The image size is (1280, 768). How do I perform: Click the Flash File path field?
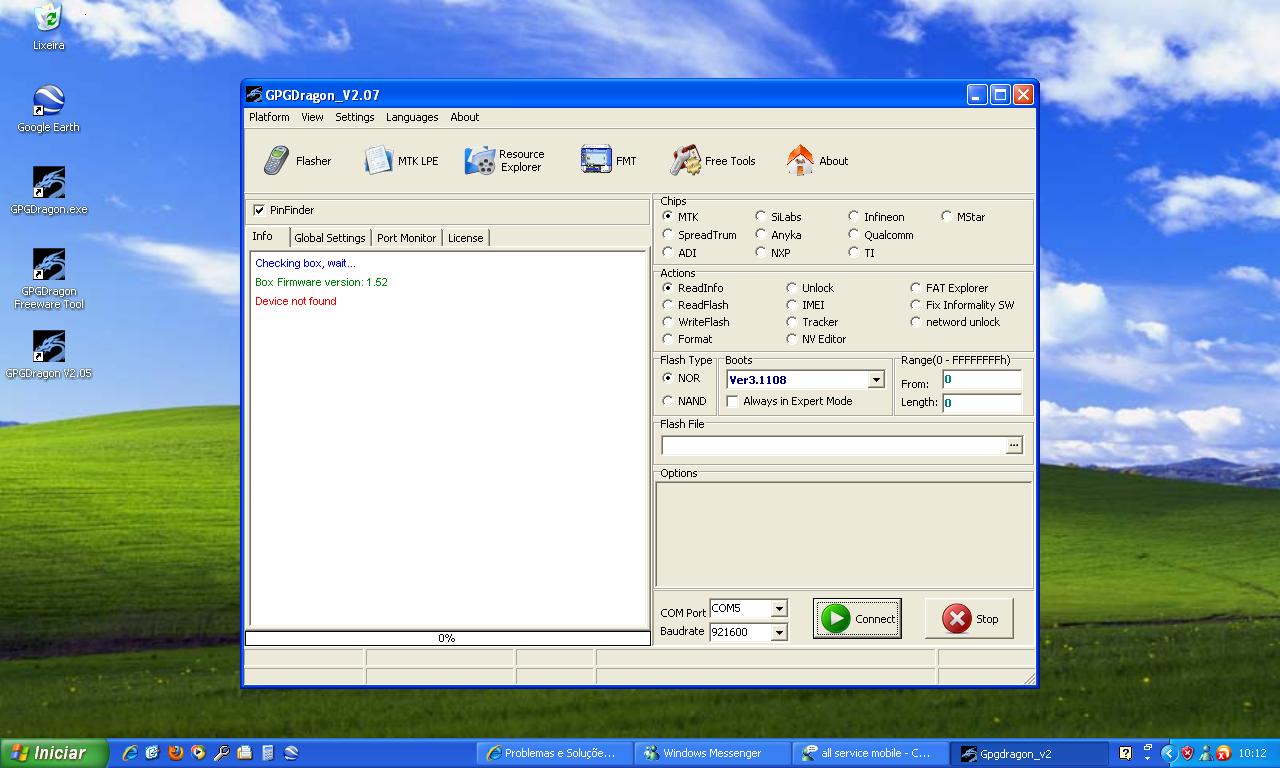tap(833, 445)
